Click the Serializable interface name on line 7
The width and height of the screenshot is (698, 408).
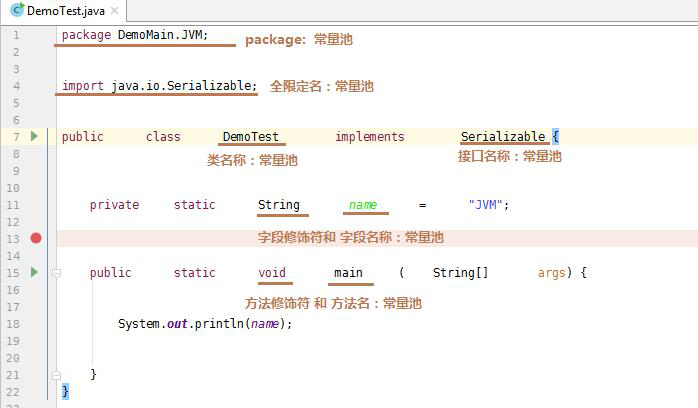click(x=503, y=137)
